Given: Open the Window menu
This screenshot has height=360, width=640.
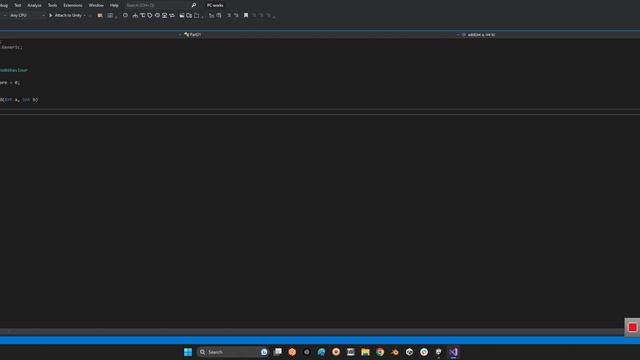Looking at the screenshot, I should point(96,5).
